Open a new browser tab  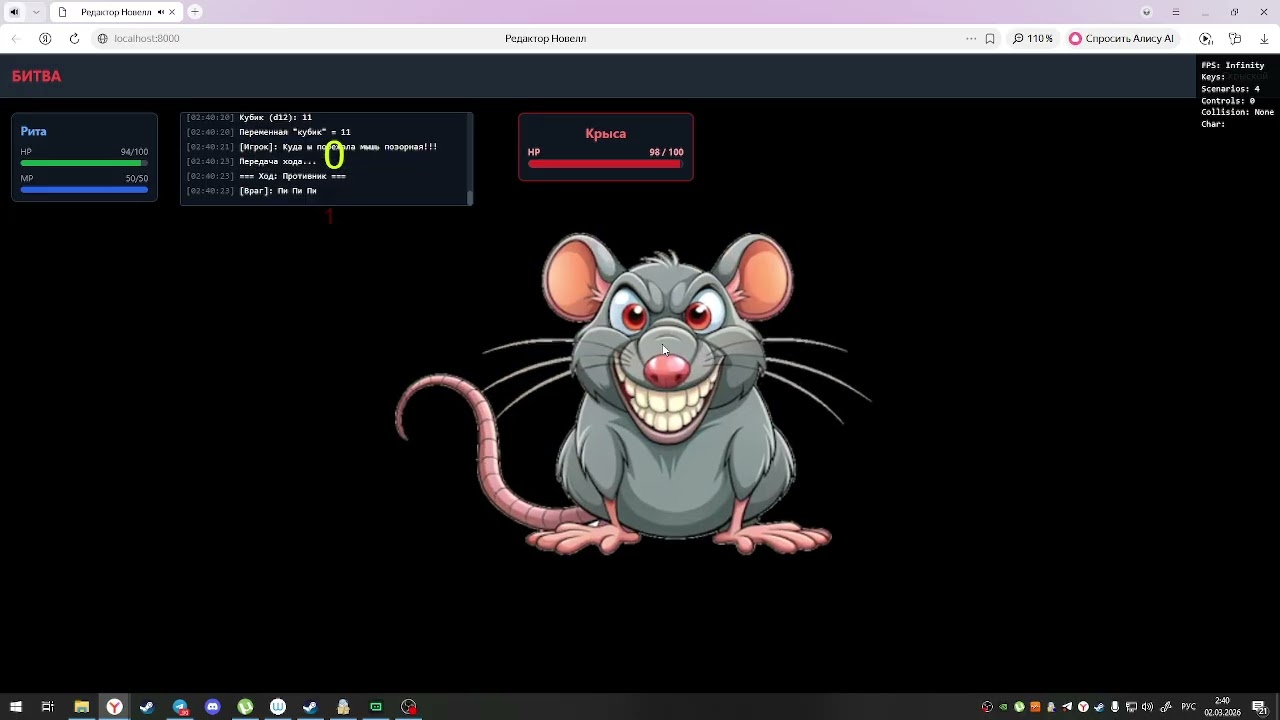point(195,12)
